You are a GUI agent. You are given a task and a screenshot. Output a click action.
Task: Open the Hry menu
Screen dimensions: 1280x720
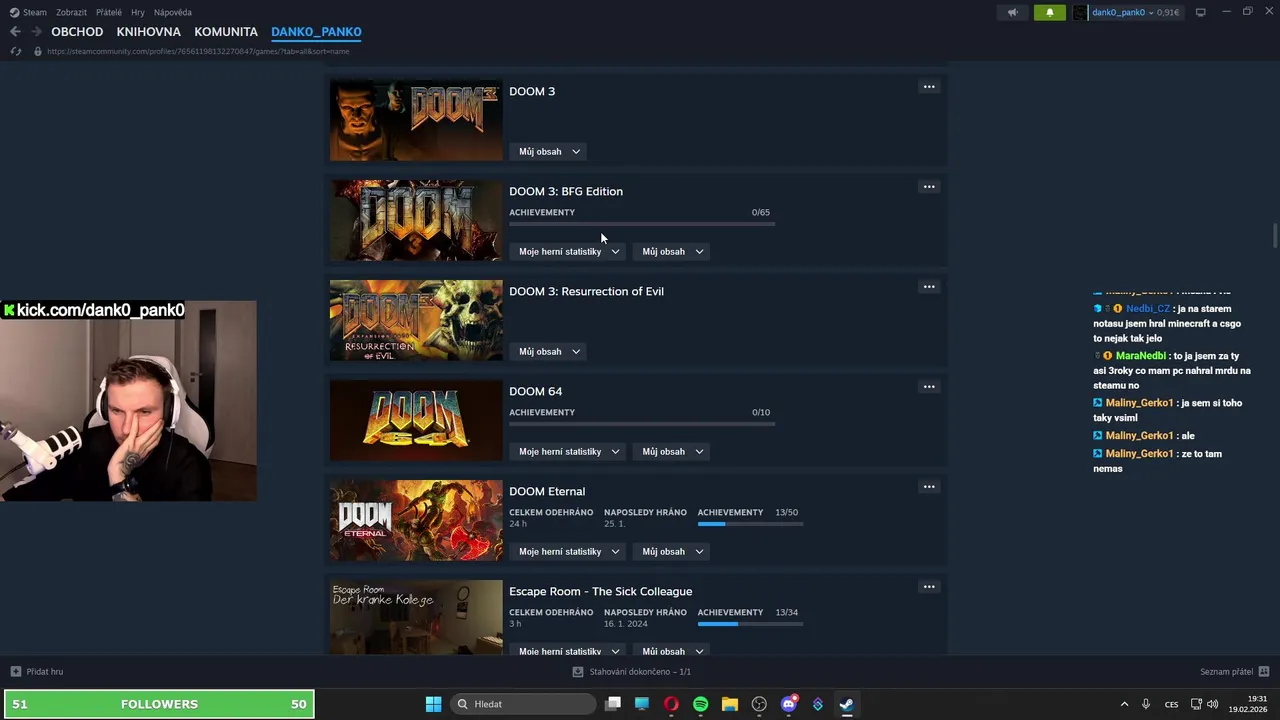coord(138,12)
